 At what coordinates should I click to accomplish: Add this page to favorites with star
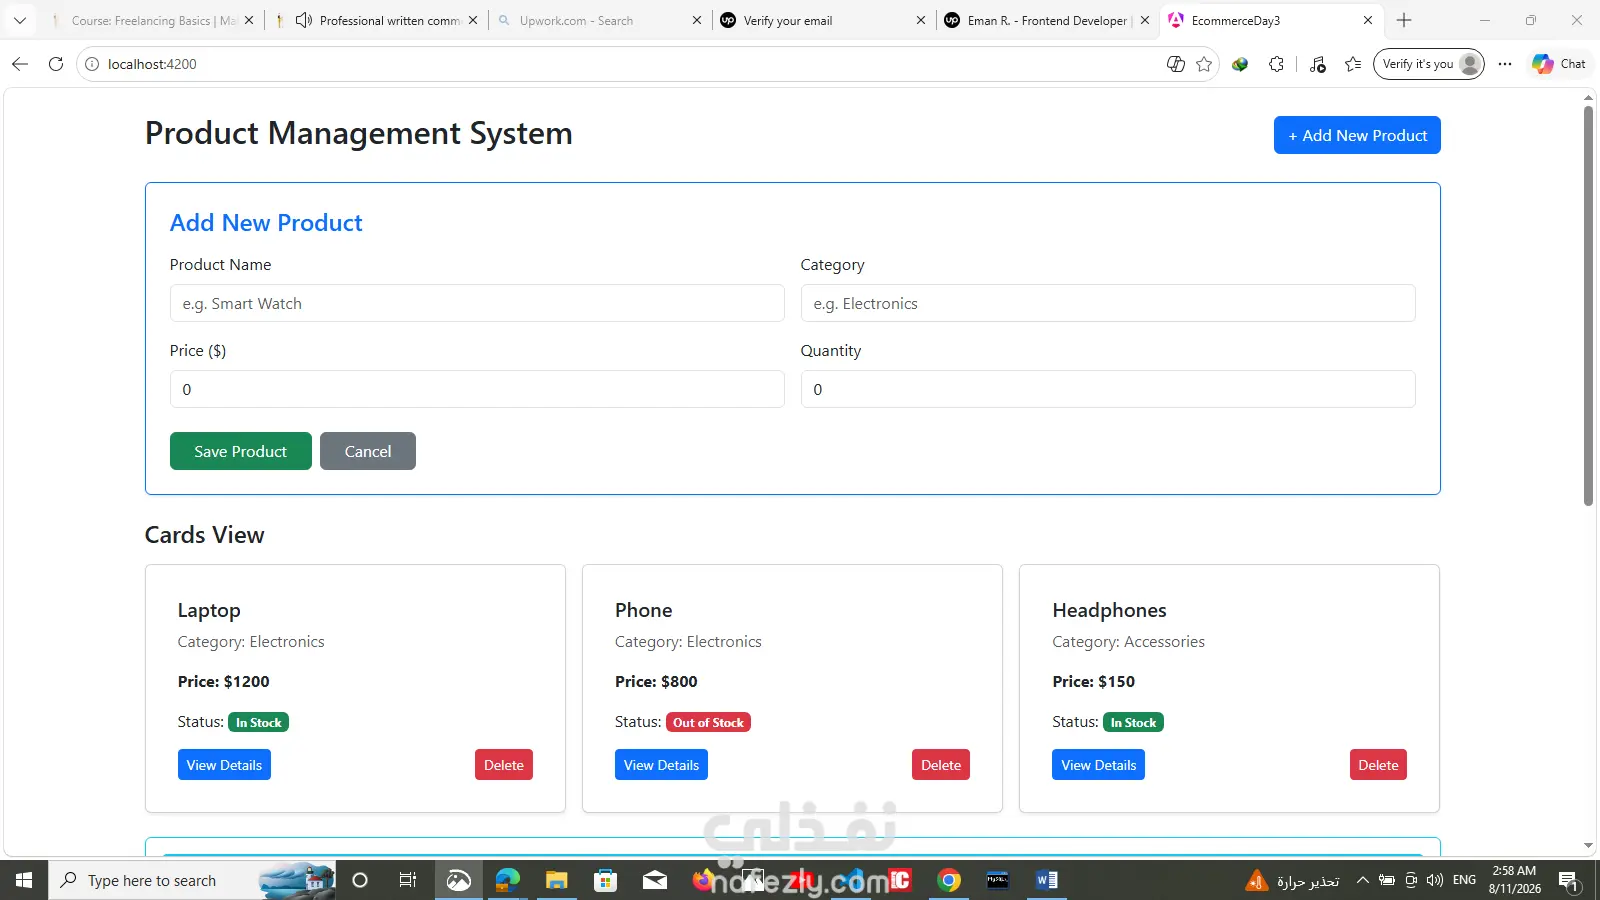coord(1204,64)
